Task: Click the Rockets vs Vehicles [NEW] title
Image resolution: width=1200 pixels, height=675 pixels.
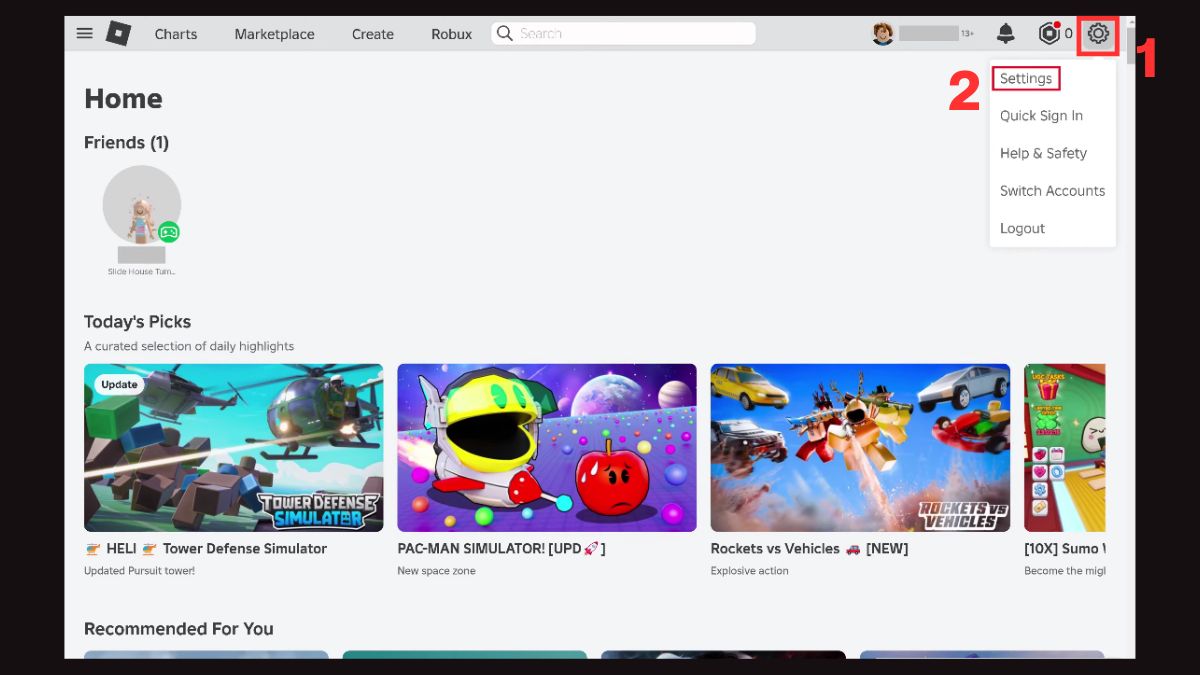Action: pyautogui.click(x=811, y=548)
